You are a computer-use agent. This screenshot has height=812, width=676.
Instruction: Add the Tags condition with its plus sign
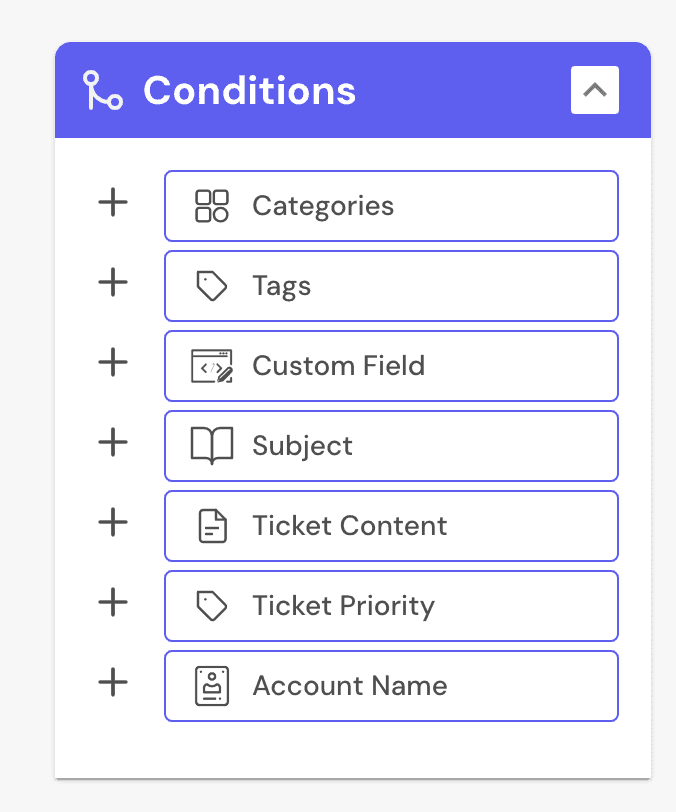click(113, 283)
